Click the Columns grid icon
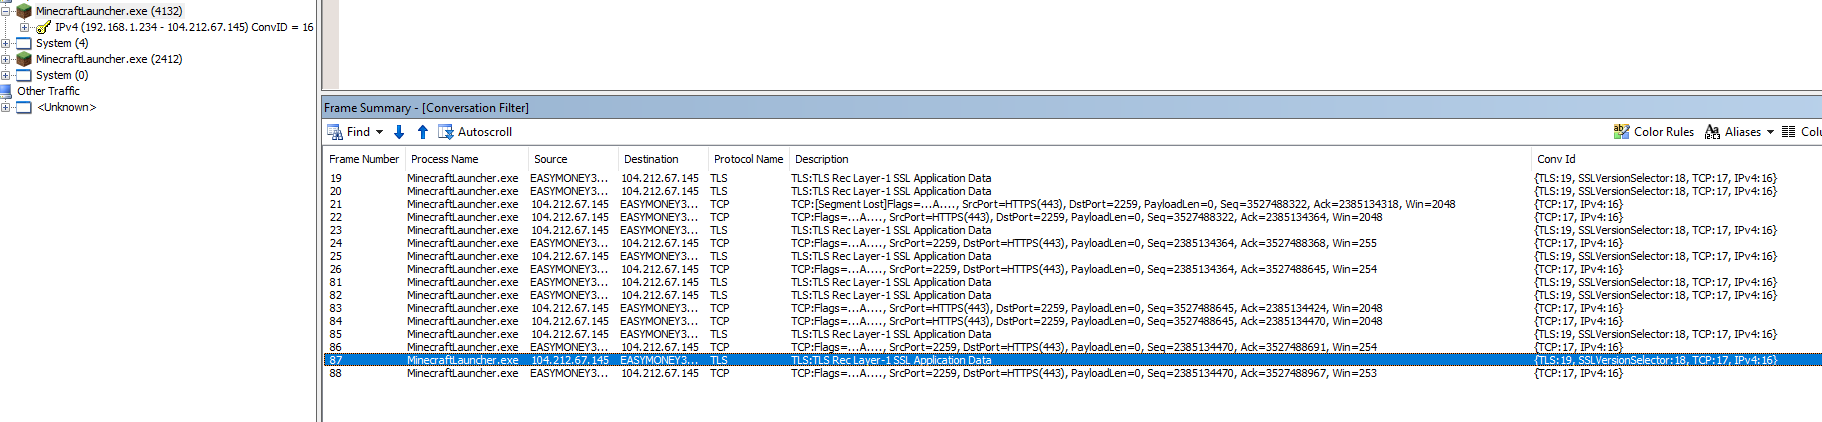The image size is (1822, 422). [1788, 131]
